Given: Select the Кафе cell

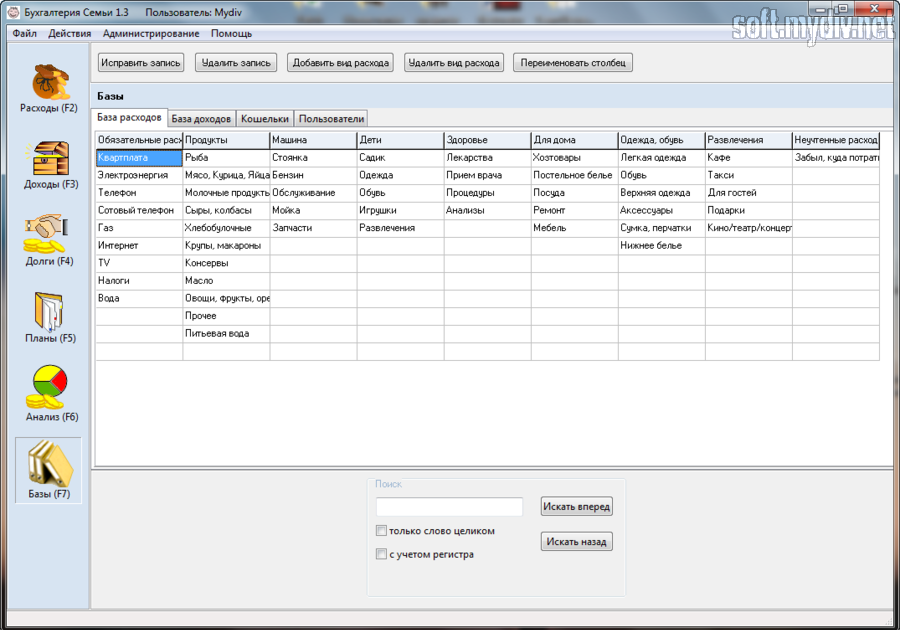Looking at the screenshot, I should [748, 158].
